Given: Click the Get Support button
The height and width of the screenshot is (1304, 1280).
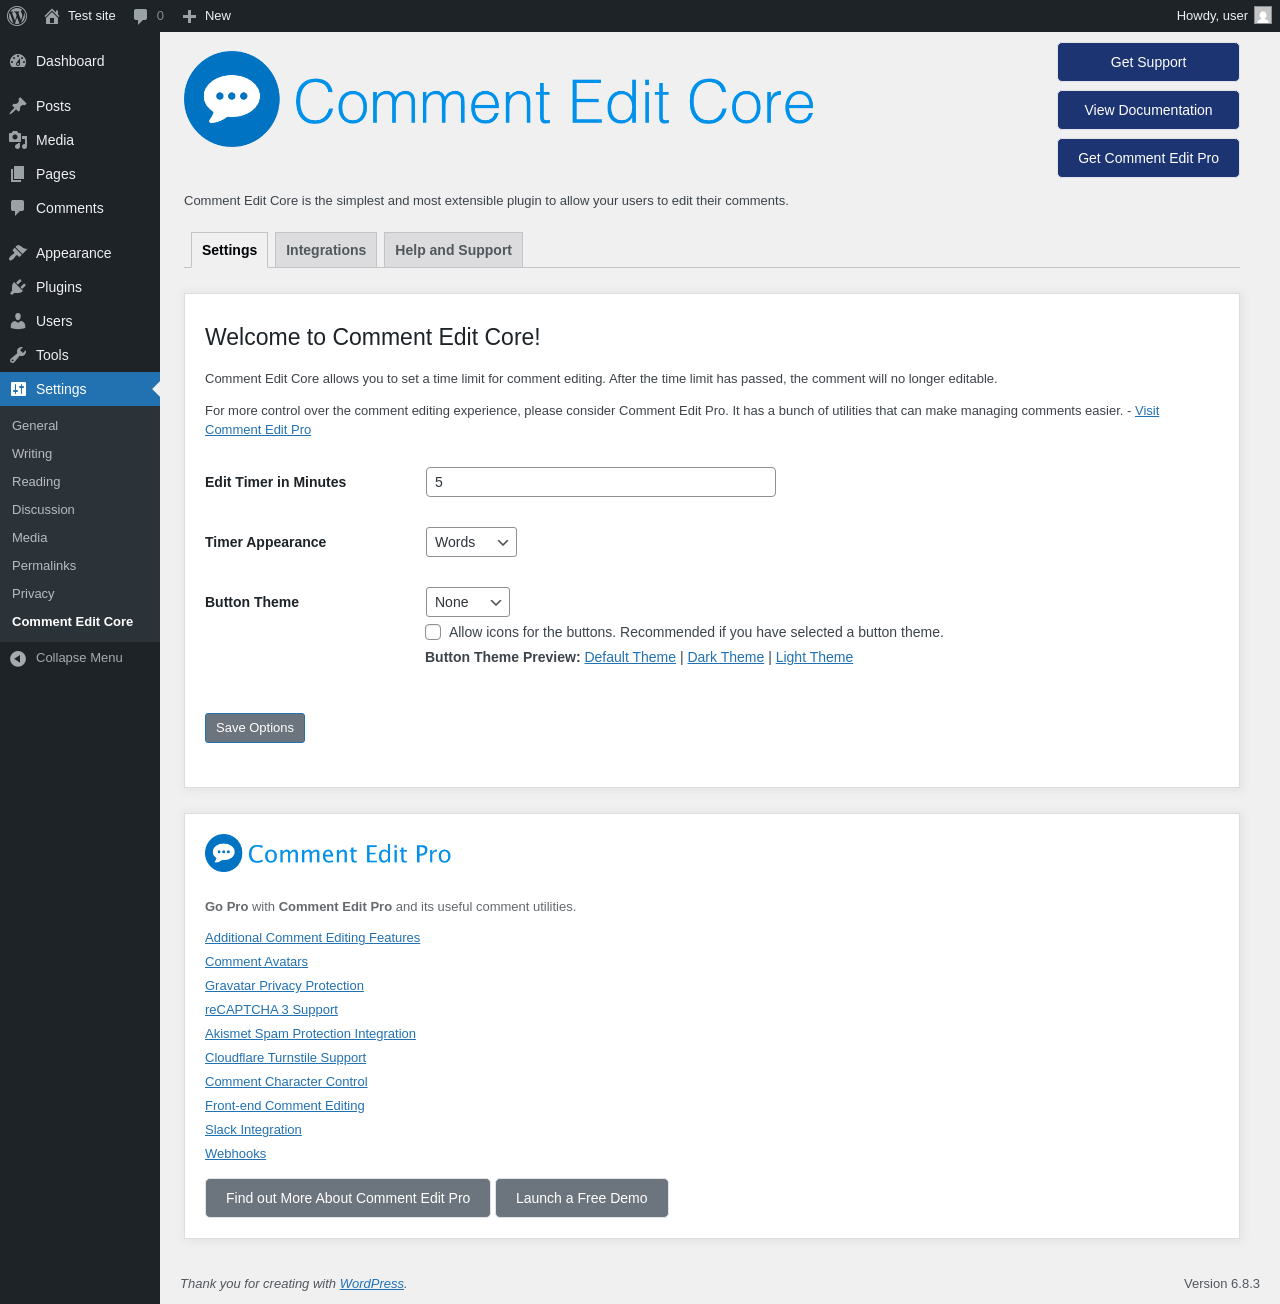Looking at the screenshot, I should point(1148,62).
